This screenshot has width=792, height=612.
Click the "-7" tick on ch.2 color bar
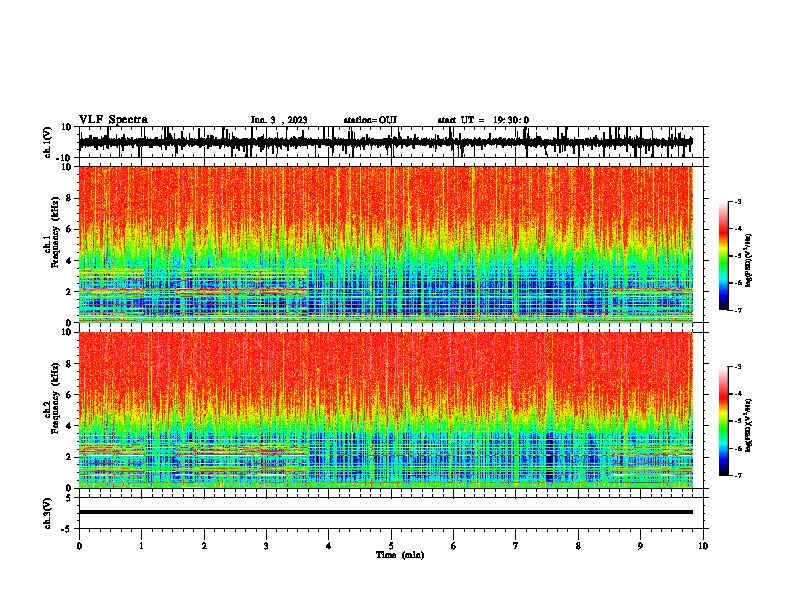738,476
